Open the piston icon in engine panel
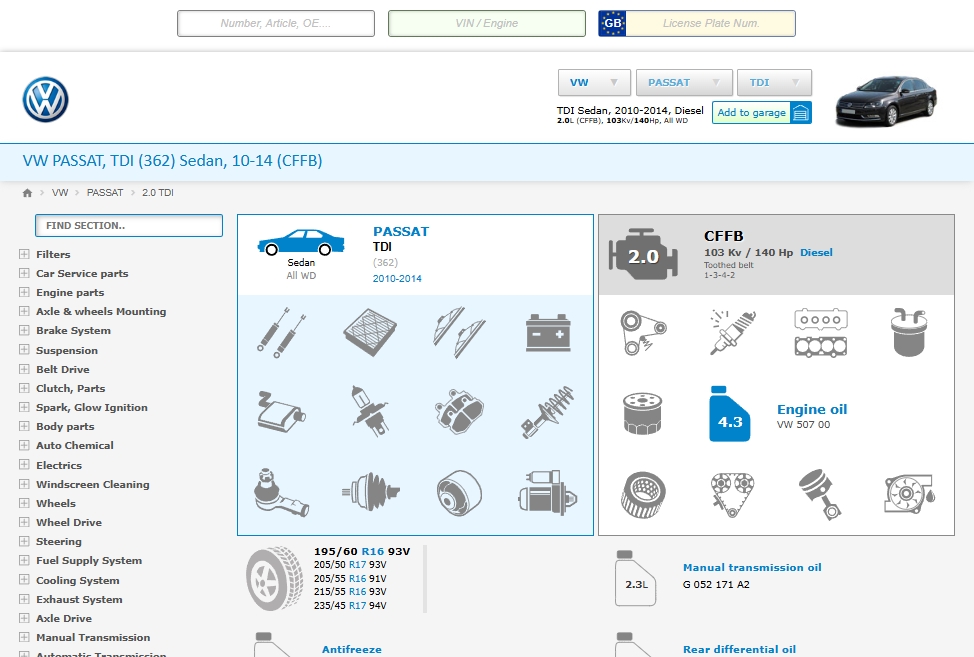This screenshot has height=657, width=974. tap(820, 492)
